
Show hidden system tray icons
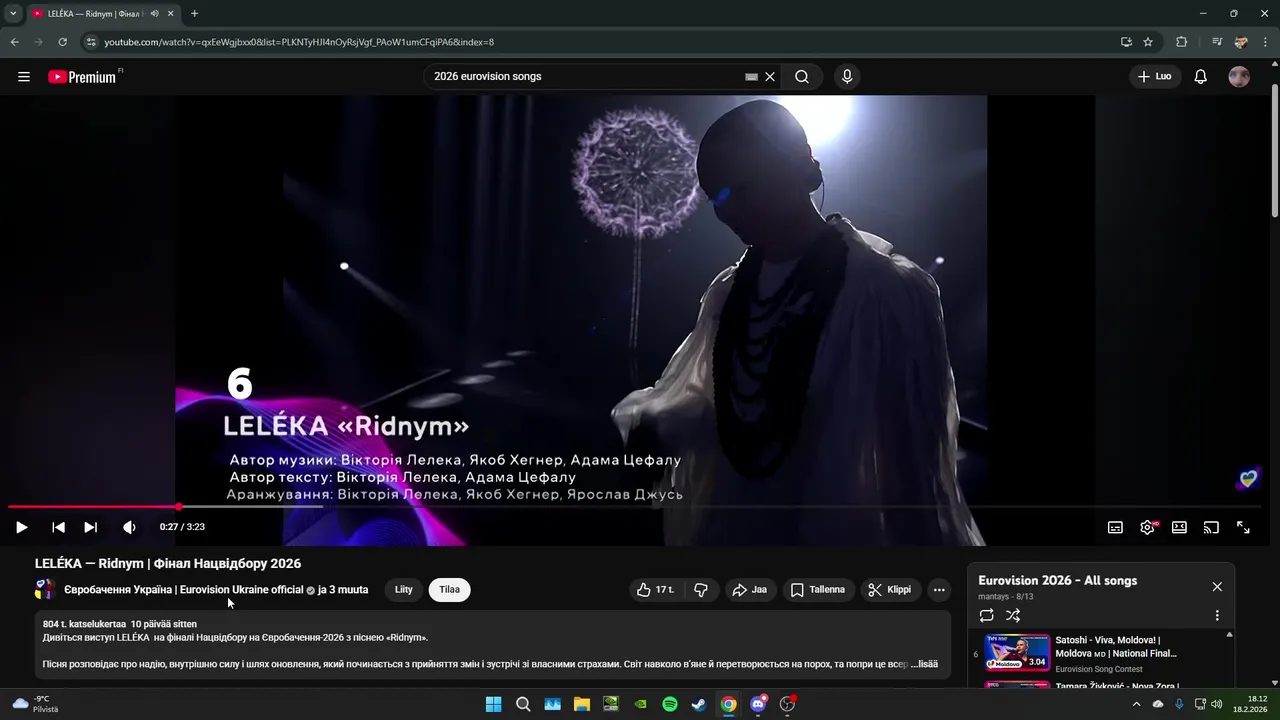[1135, 704]
